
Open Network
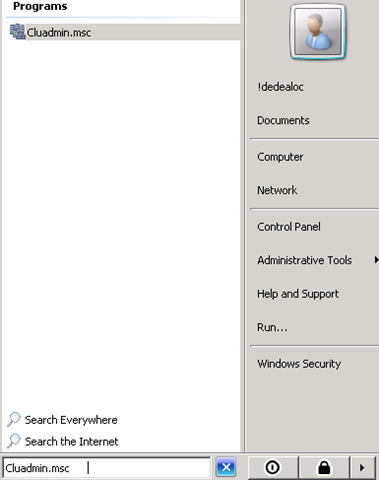click(277, 190)
